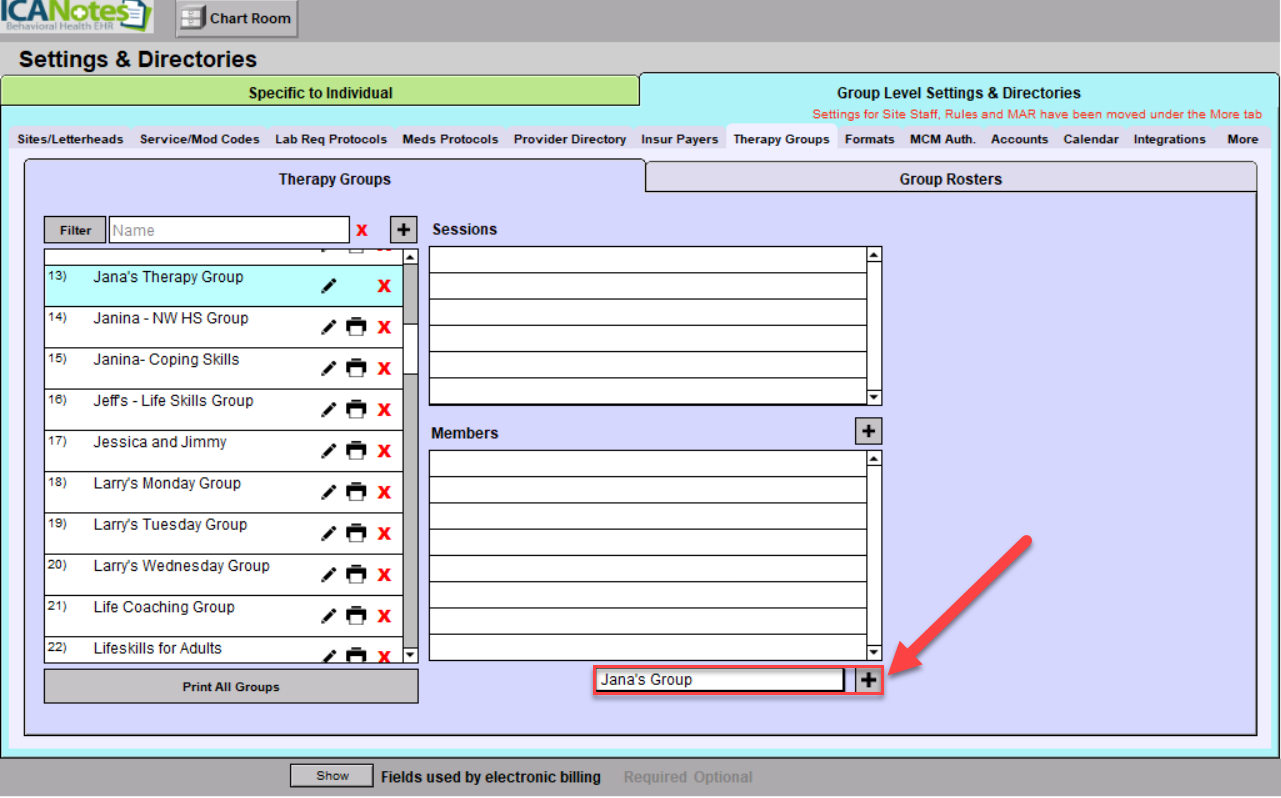Print the Janina - NW HS Group
The height and width of the screenshot is (798, 1281).
(356, 327)
